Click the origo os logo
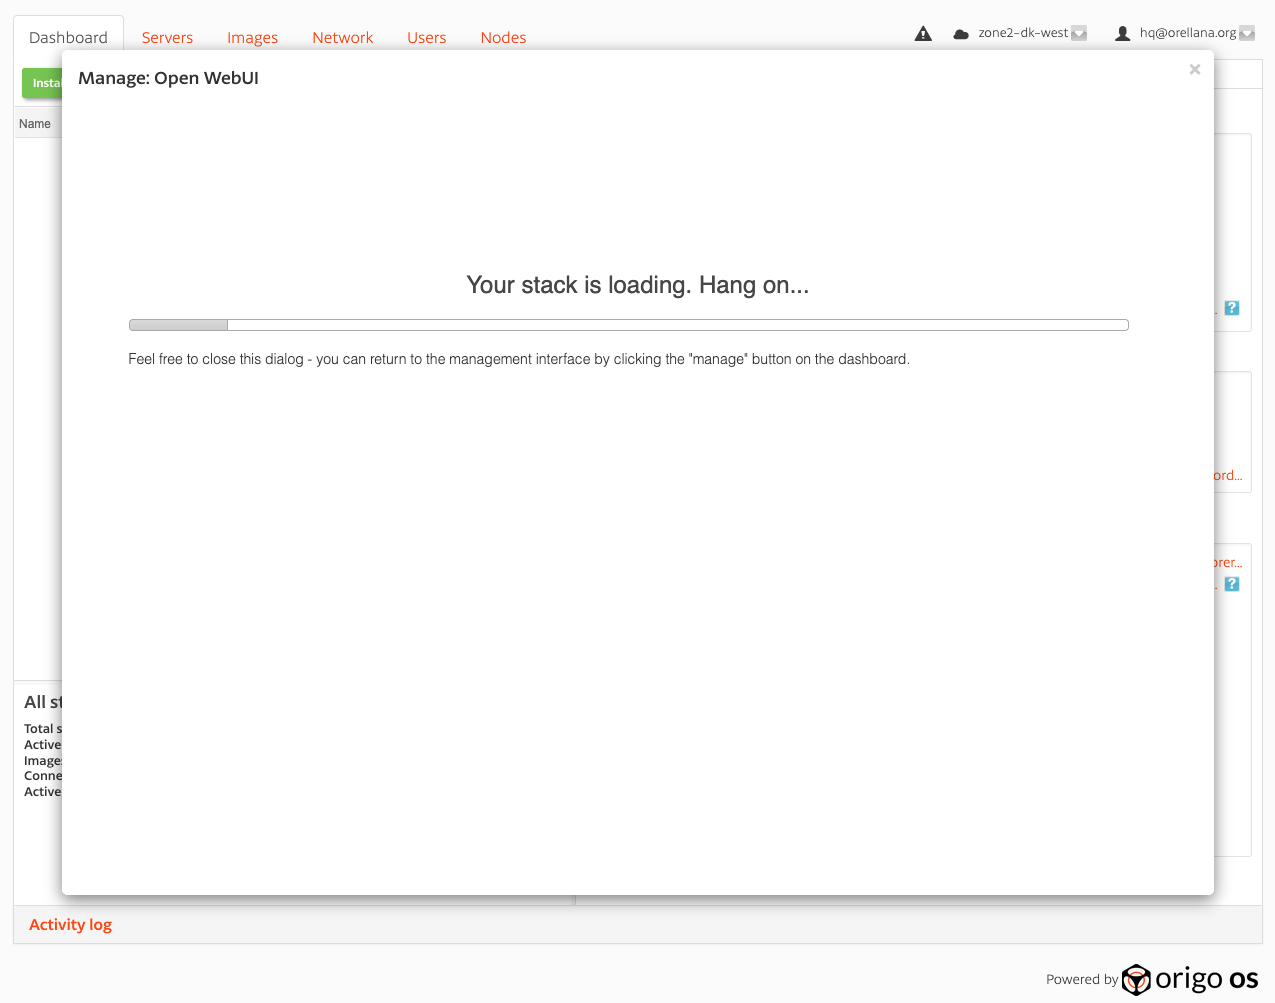1275x1003 pixels. tap(1190, 979)
